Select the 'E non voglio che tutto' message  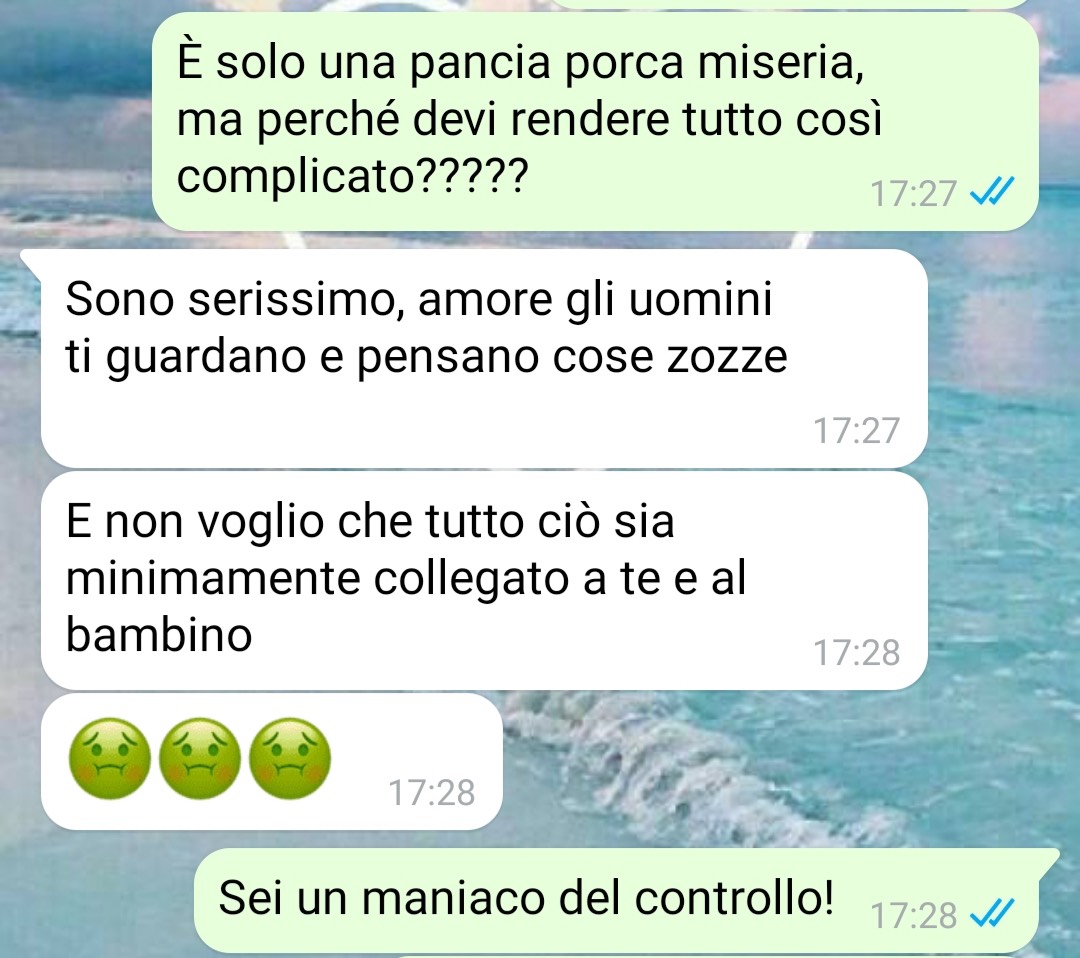pos(484,581)
